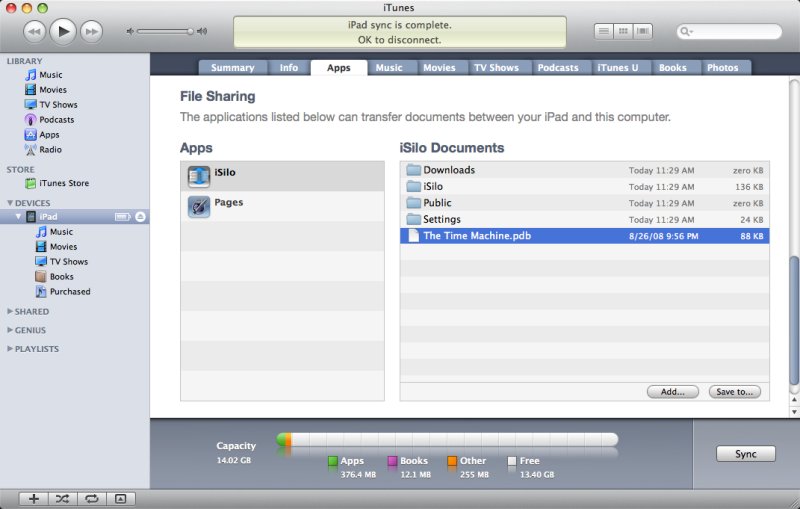Show or hide artwork viewer button
Screen dimensions: 800x509
[x=120, y=498]
